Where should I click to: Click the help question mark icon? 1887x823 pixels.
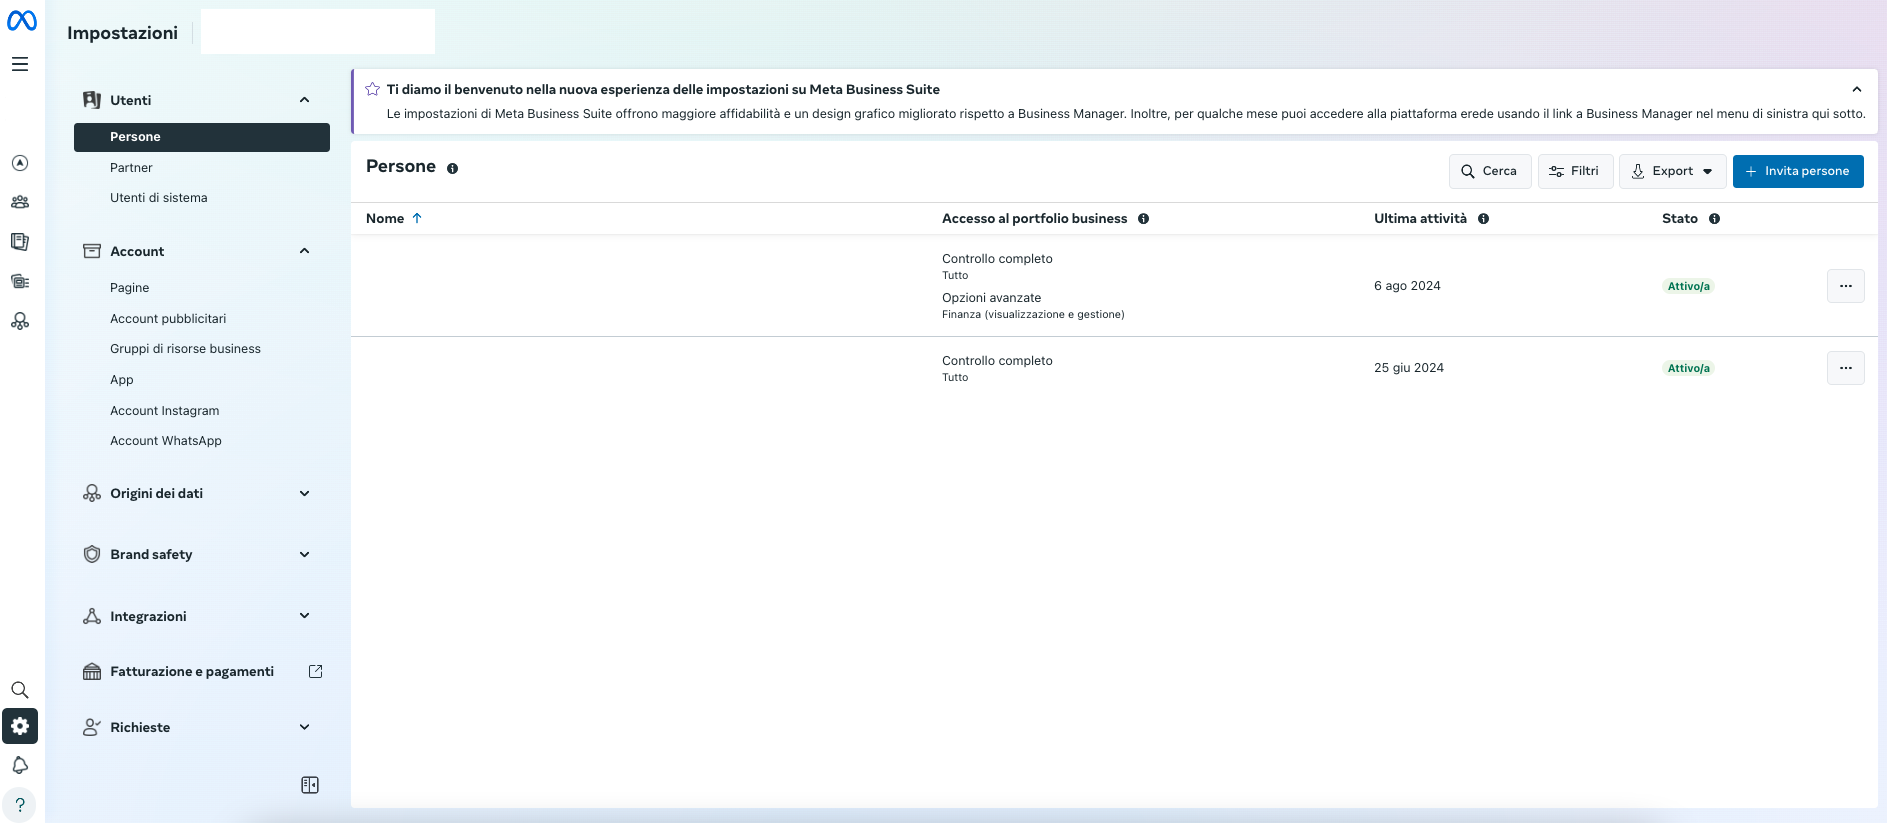pyautogui.click(x=20, y=805)
